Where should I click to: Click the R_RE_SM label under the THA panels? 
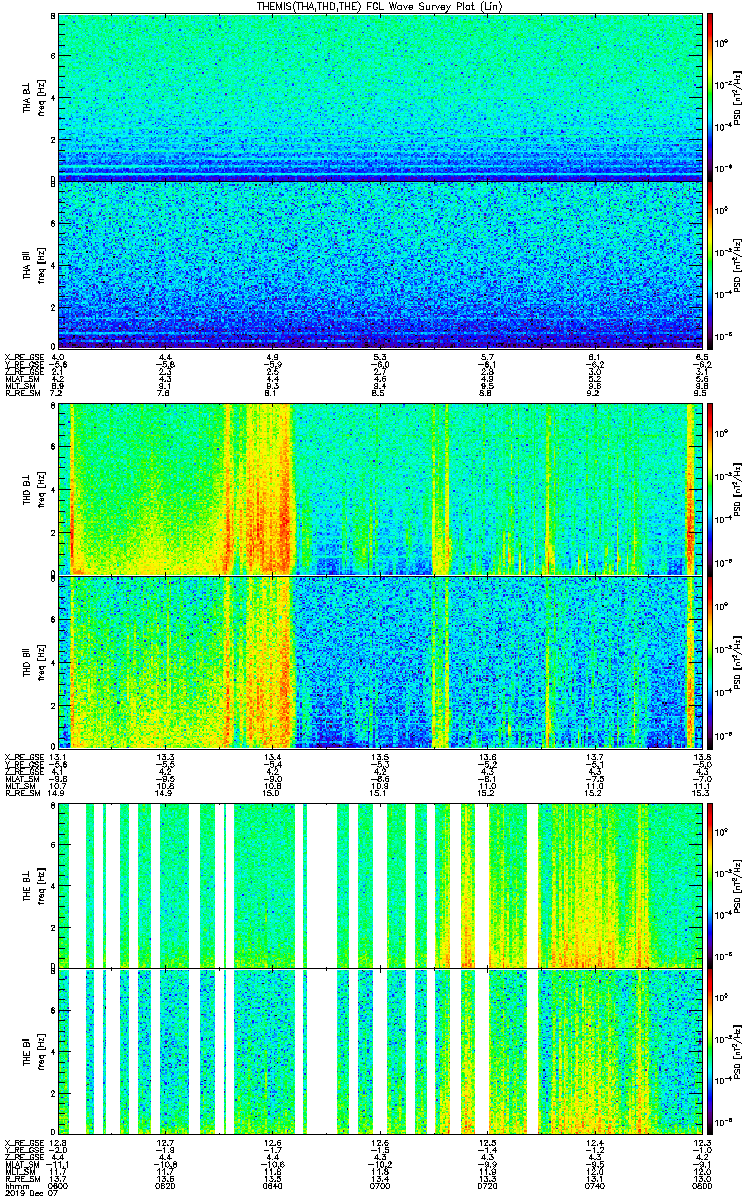coord(21,394)
